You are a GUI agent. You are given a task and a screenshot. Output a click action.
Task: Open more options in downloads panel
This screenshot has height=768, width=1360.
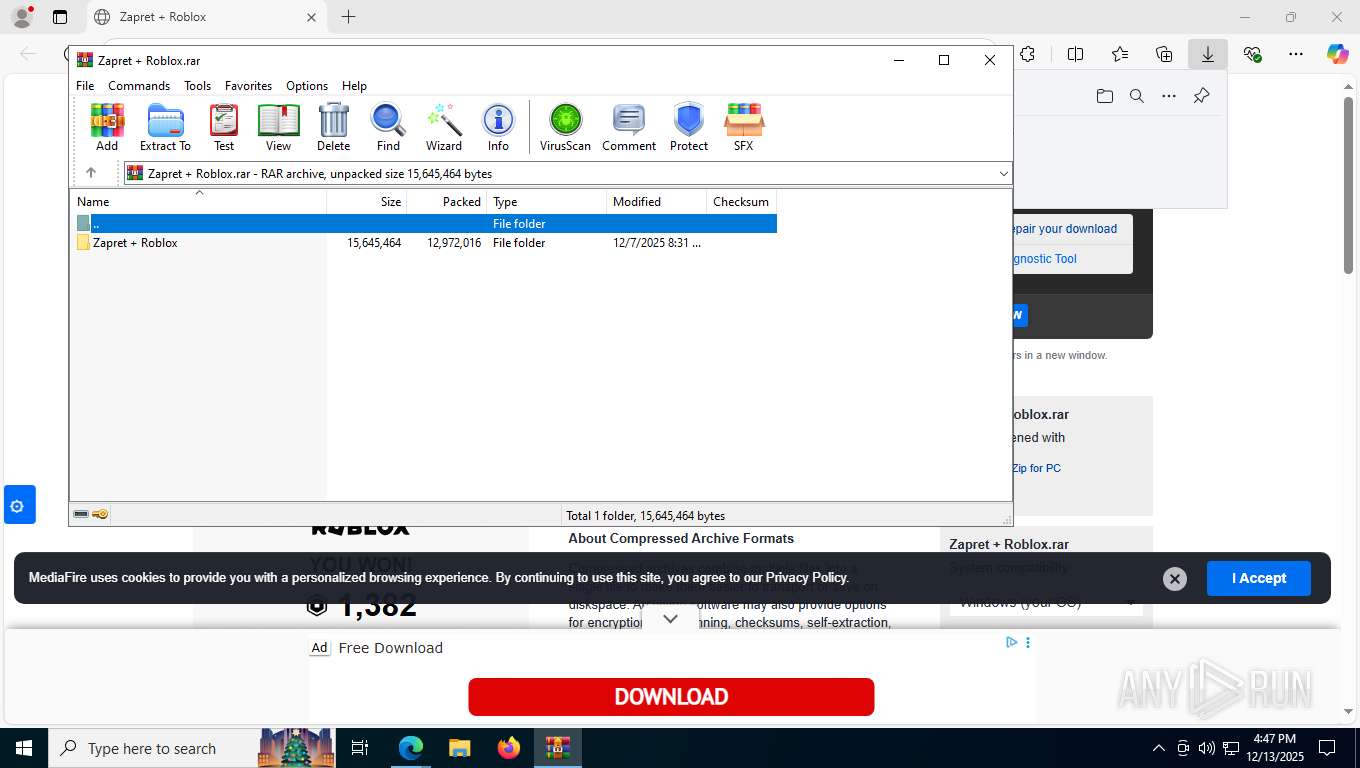1169,96
